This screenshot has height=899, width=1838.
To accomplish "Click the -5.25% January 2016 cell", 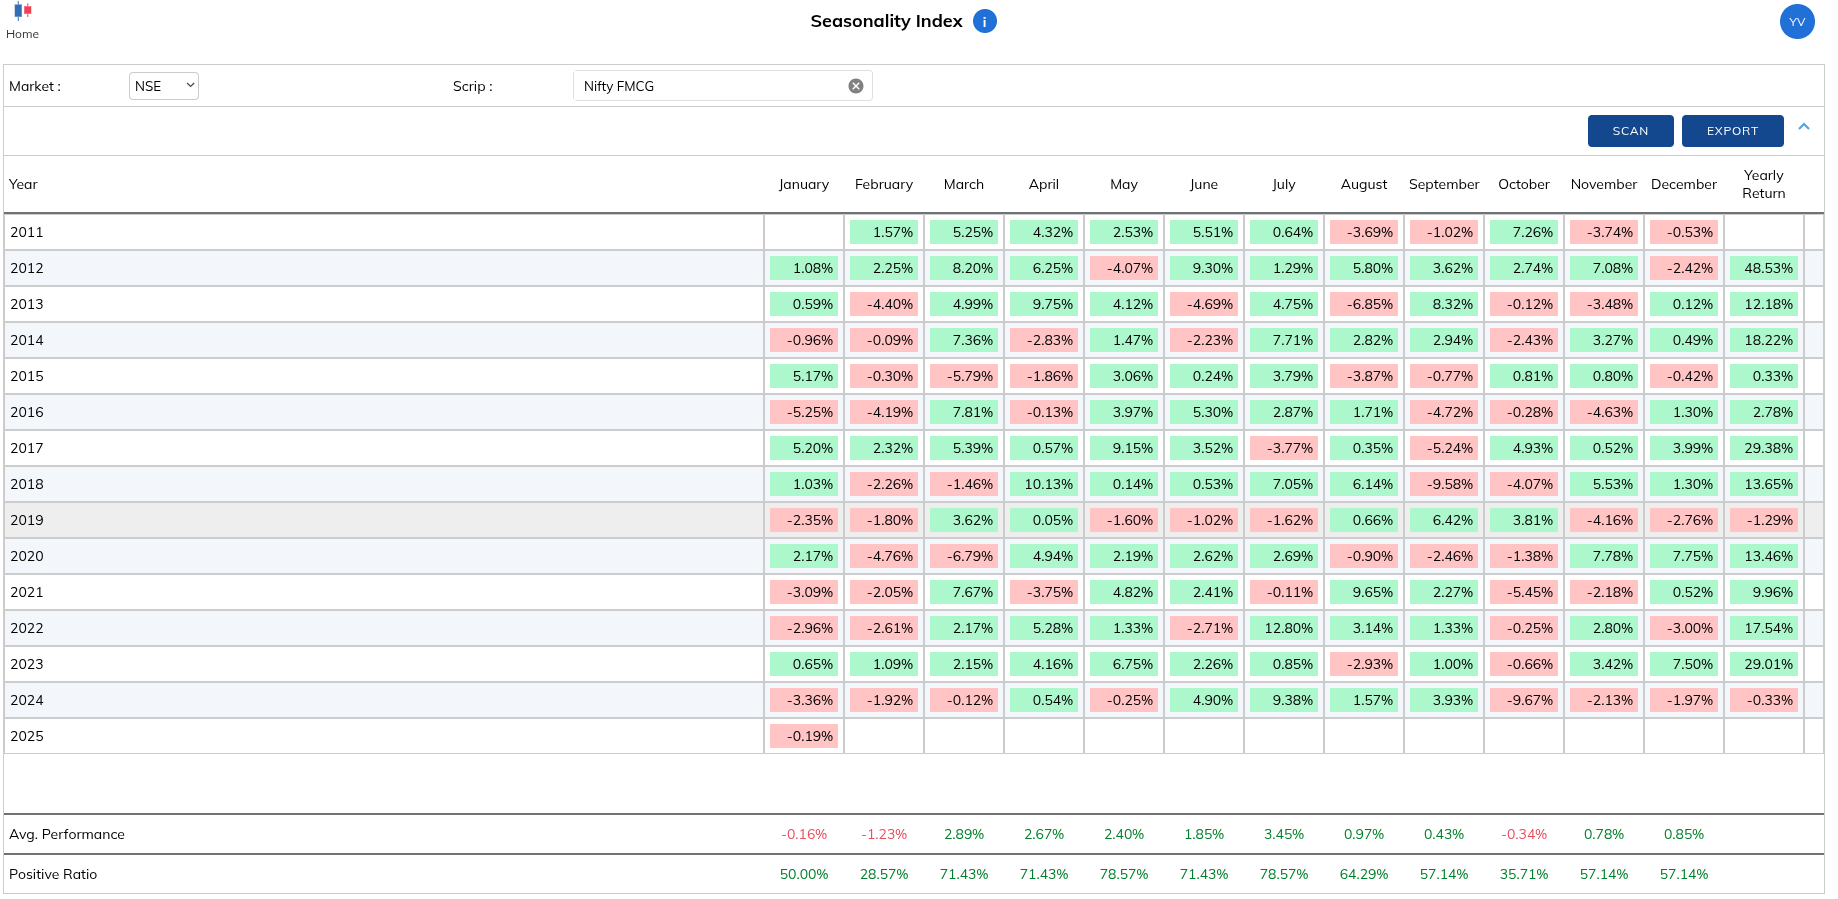I will tap(804, 412).
